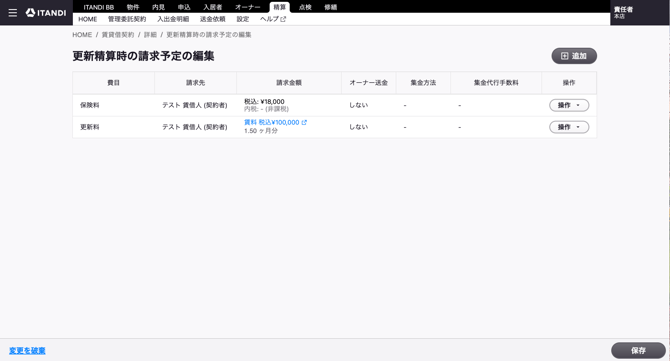Click 変更を破棄 link
Image resolution: width=670 pixels, height=361 pixels.
(27, 351)
